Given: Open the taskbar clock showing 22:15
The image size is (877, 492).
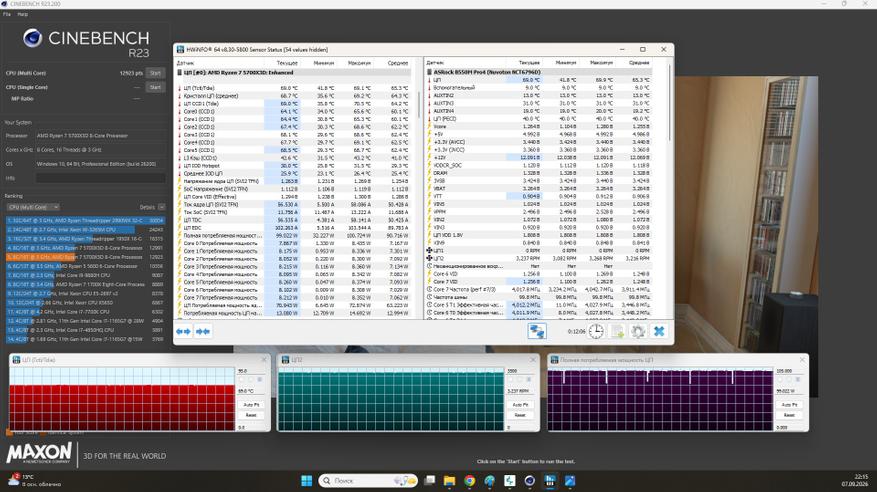Looking at the screenshot, I should tap(855, 481).
